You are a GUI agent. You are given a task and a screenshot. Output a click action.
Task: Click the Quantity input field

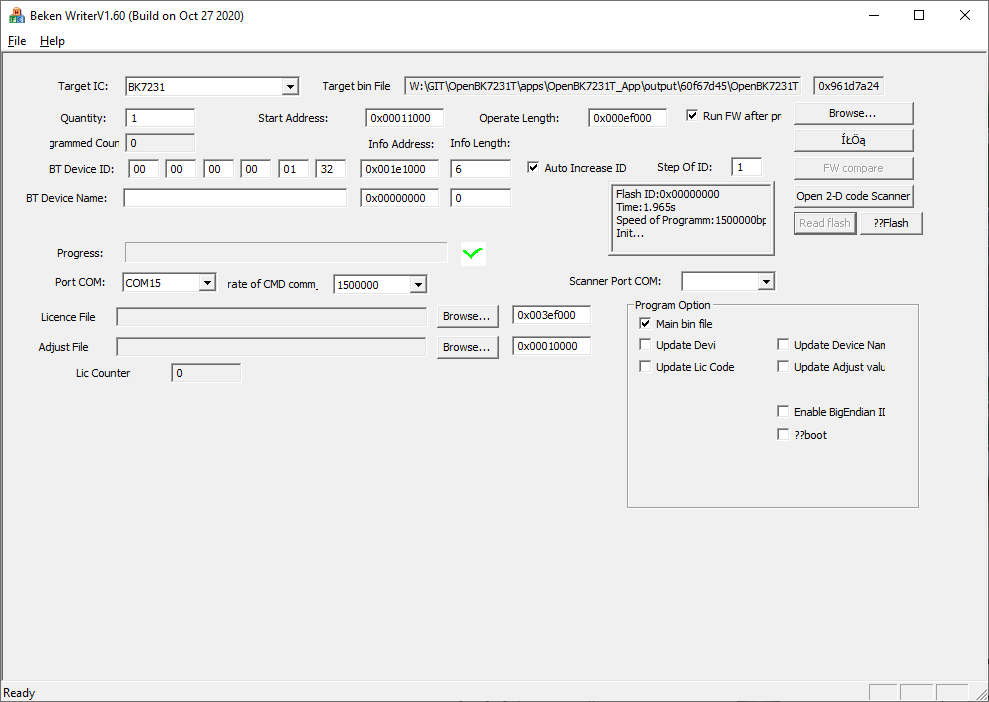[x=160, y=118]
